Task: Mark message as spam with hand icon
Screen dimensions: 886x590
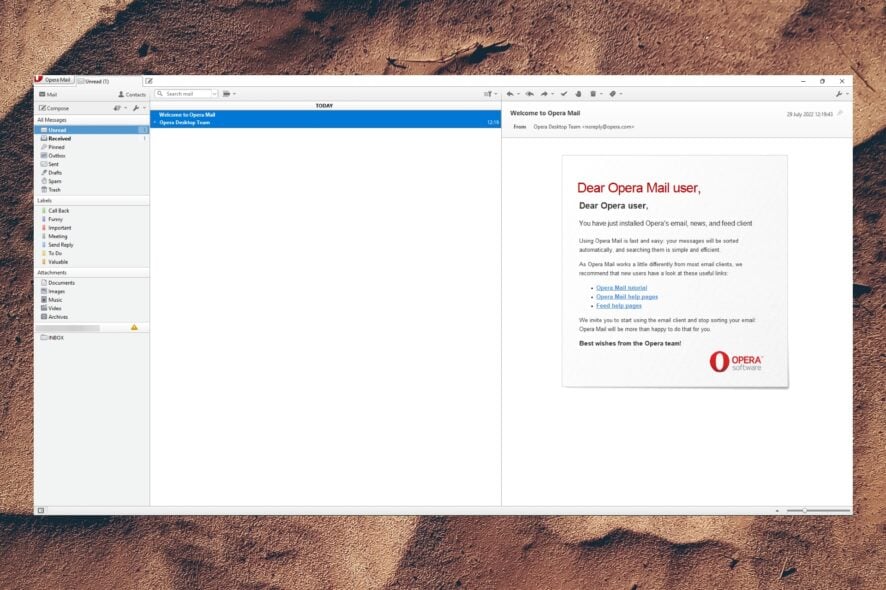Action: pyautogui.click(x=578, y=94)
